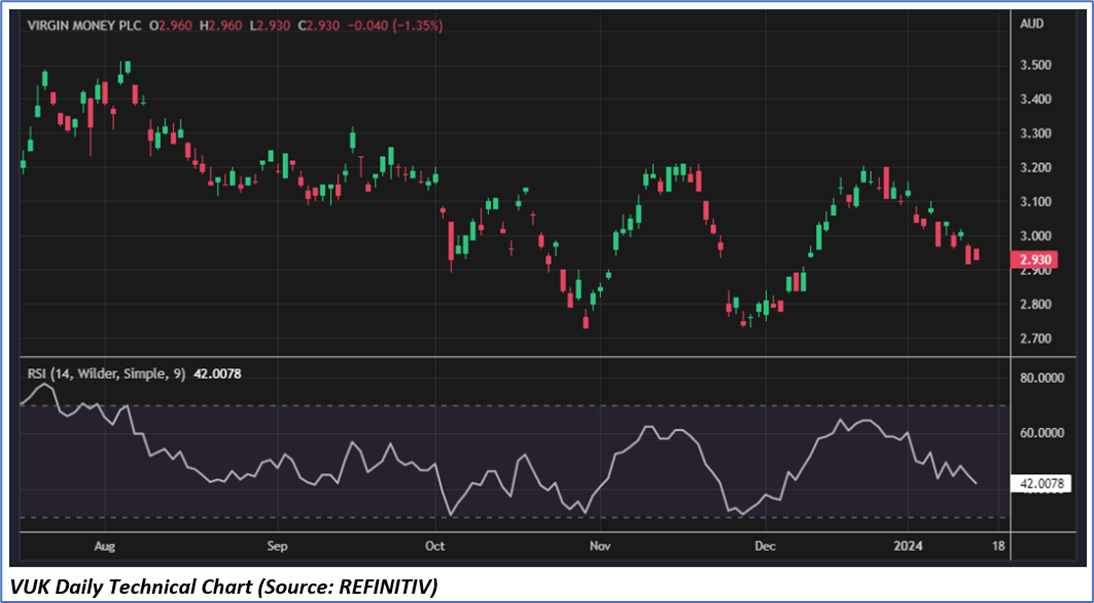Click the 3.000 price axis label
The height and width of the screenshot is (603, 1094).
pos(1036,237)
